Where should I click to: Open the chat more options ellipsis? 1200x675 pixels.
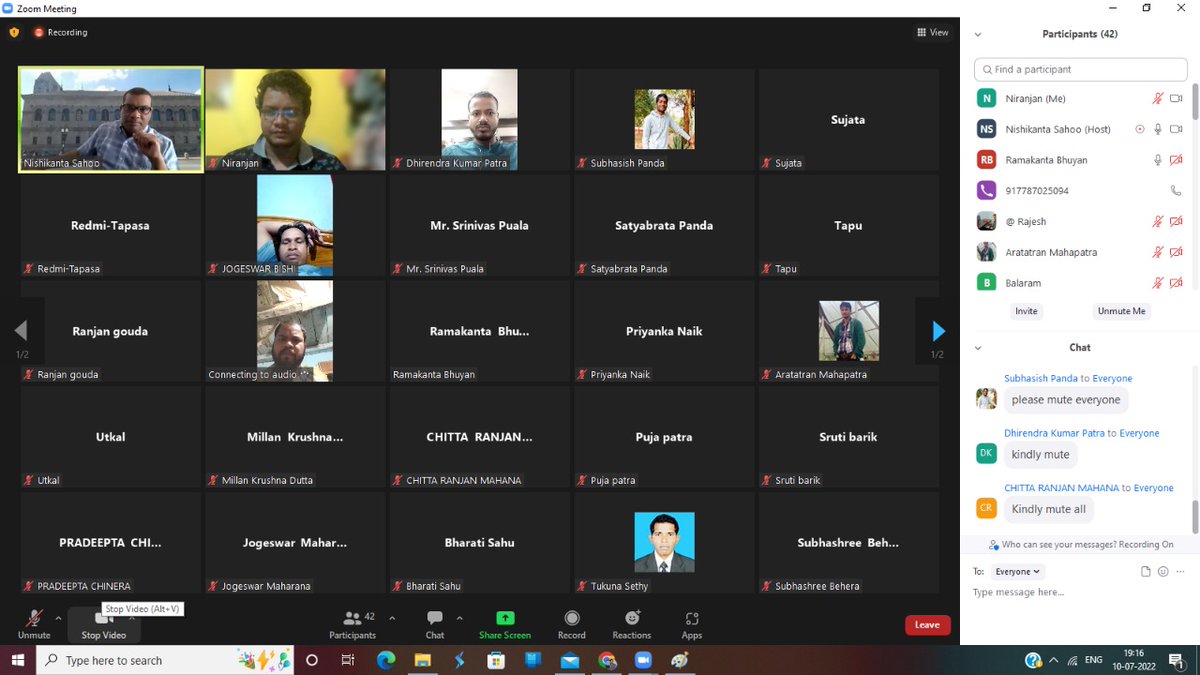(1180, 572)
